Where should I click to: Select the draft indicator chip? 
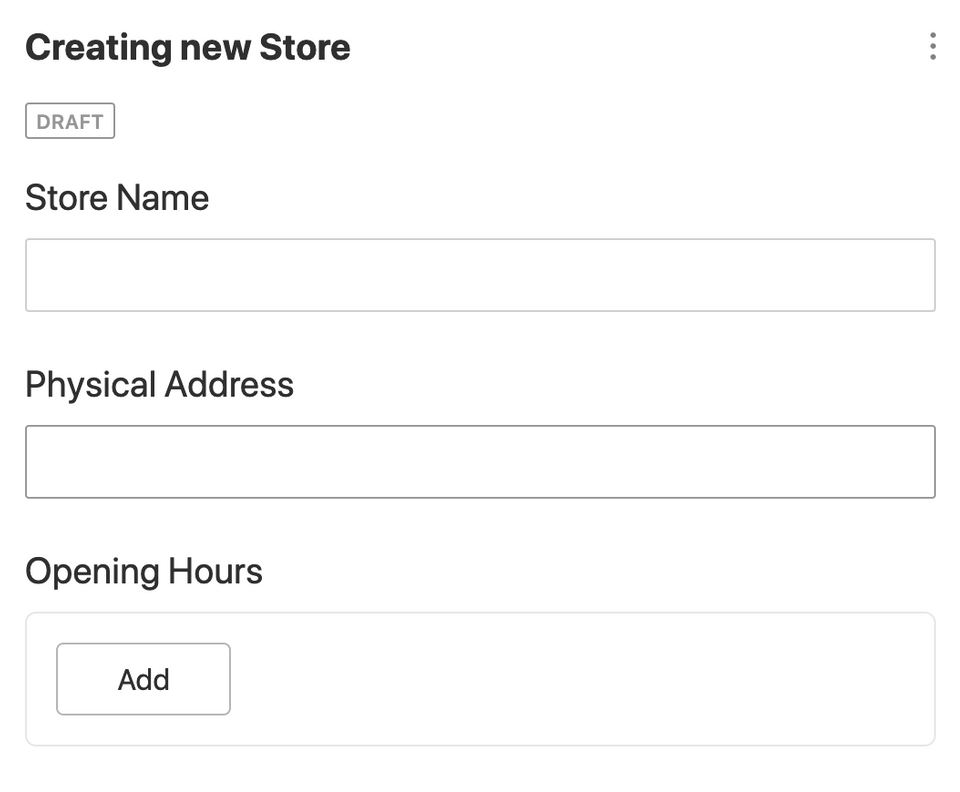(x=69, y=121)
